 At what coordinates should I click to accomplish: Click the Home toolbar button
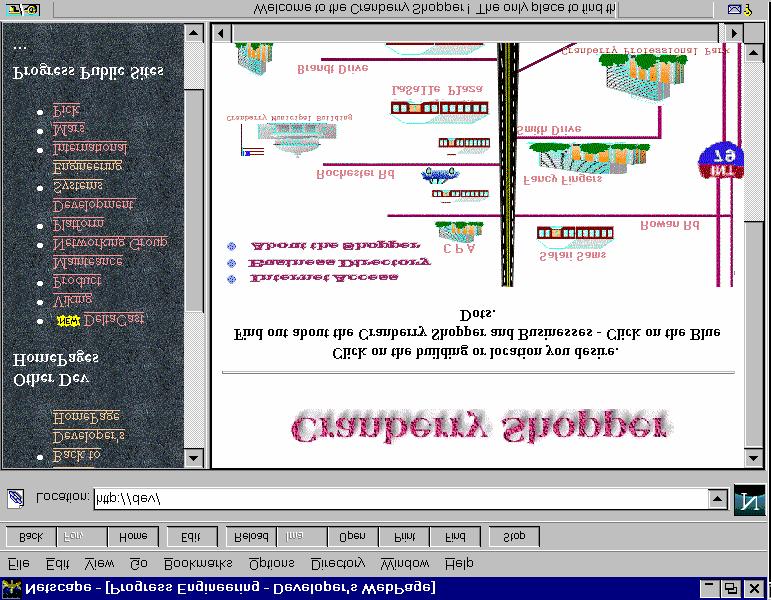pyautogui.click(x=133, y=537)
